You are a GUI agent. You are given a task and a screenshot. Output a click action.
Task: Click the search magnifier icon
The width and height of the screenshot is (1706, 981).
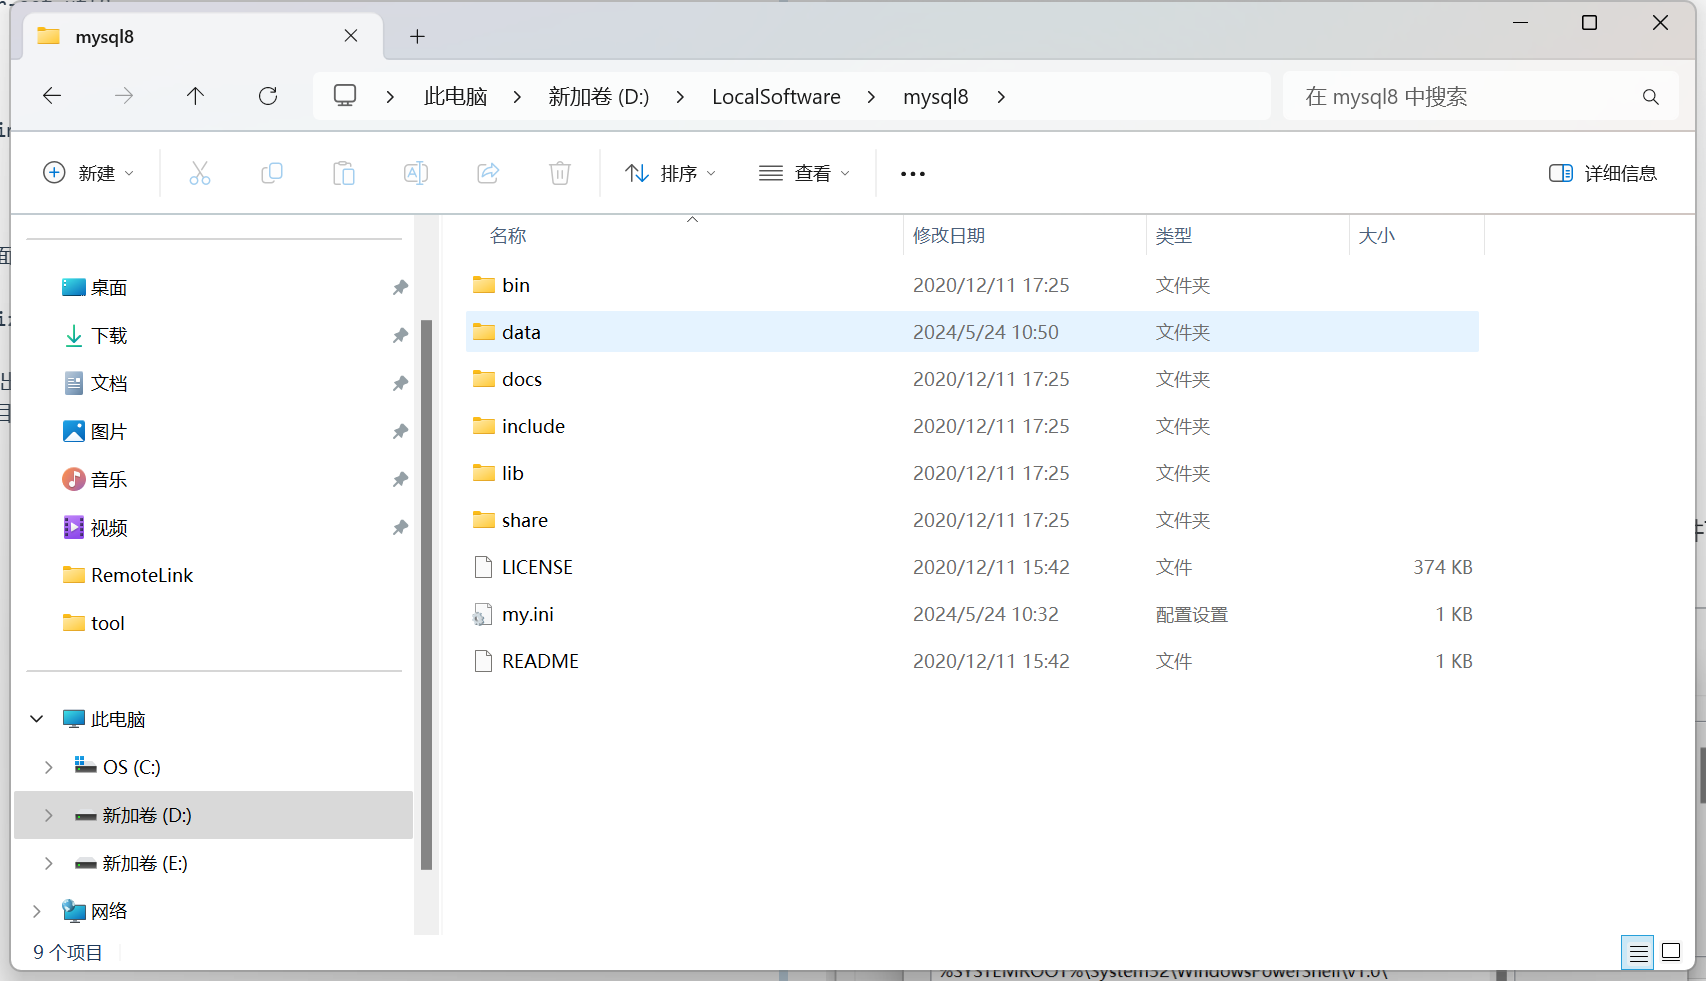tap(1650, 97)
